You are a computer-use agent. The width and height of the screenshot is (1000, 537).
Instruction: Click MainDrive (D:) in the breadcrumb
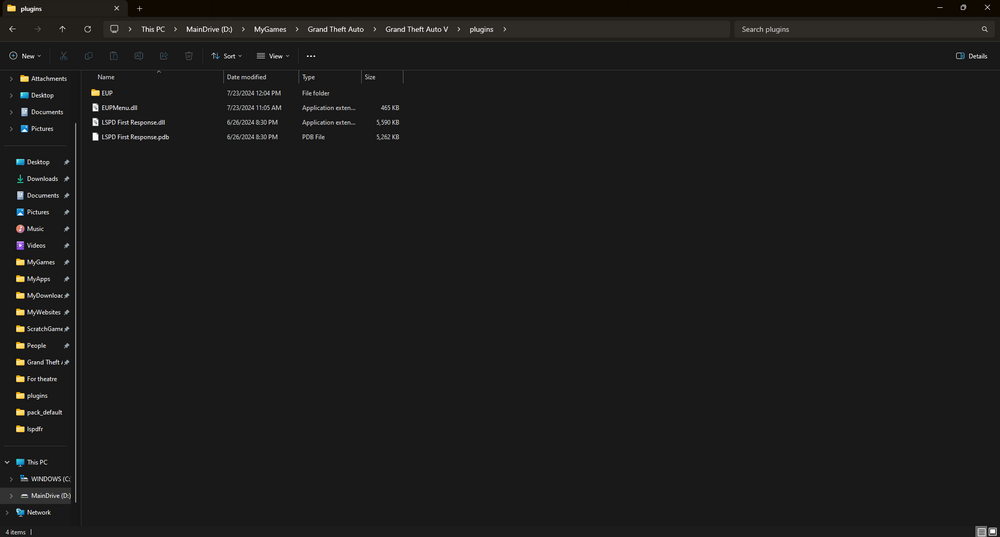click(209, 29)
